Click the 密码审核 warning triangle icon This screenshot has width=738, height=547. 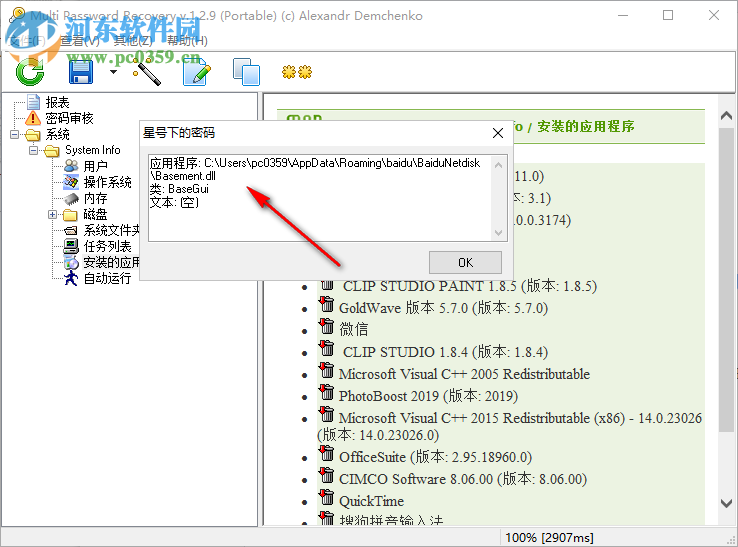33,118
